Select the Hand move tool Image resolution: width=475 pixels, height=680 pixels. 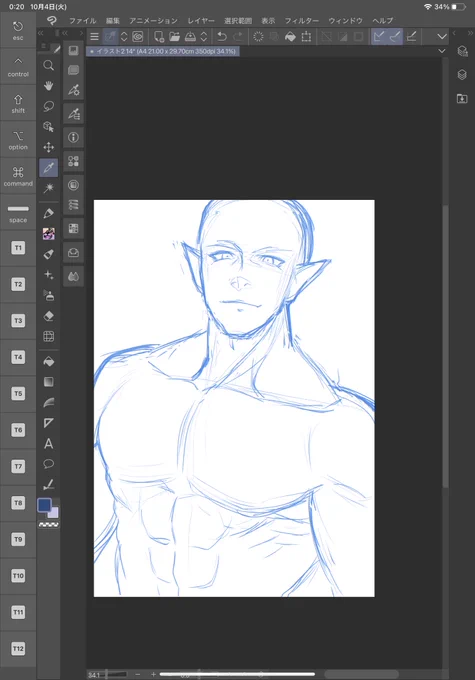[49, 86]
